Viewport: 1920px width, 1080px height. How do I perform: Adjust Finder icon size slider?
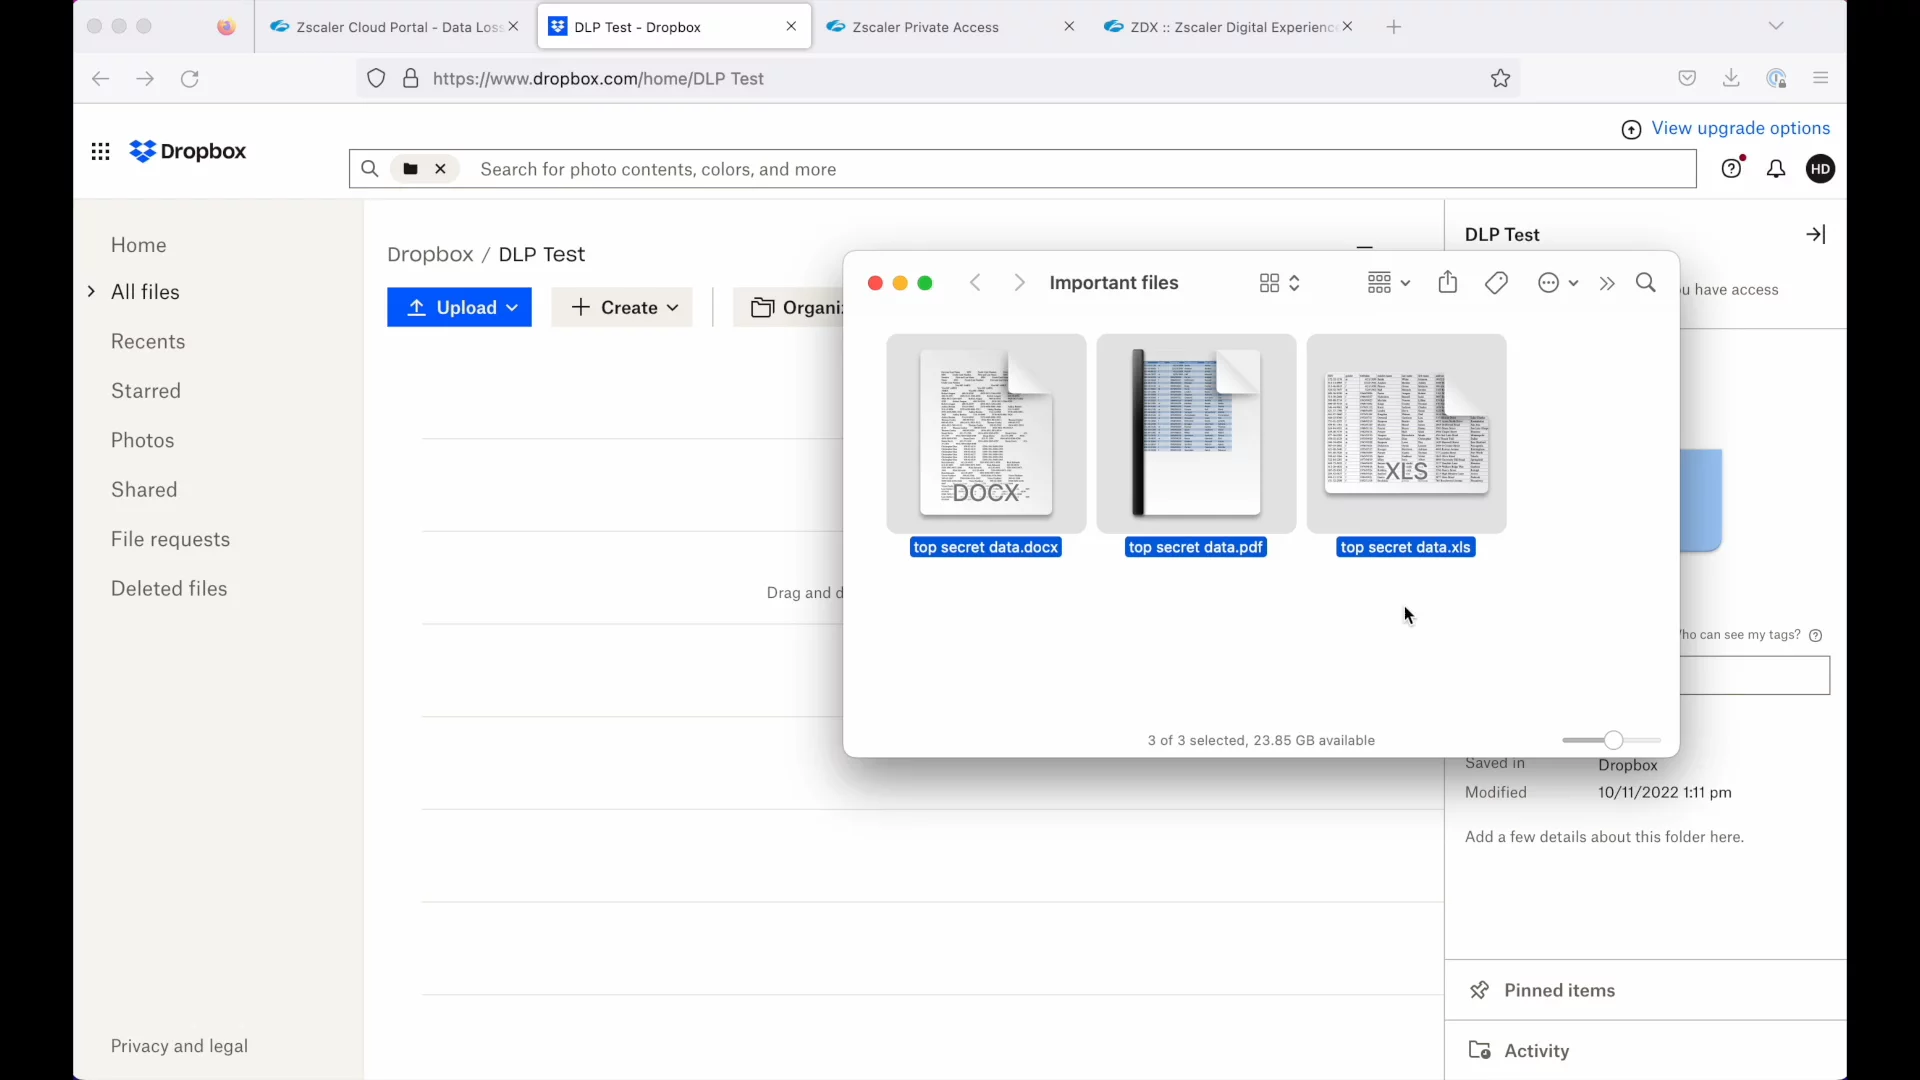coord(1613,741)
